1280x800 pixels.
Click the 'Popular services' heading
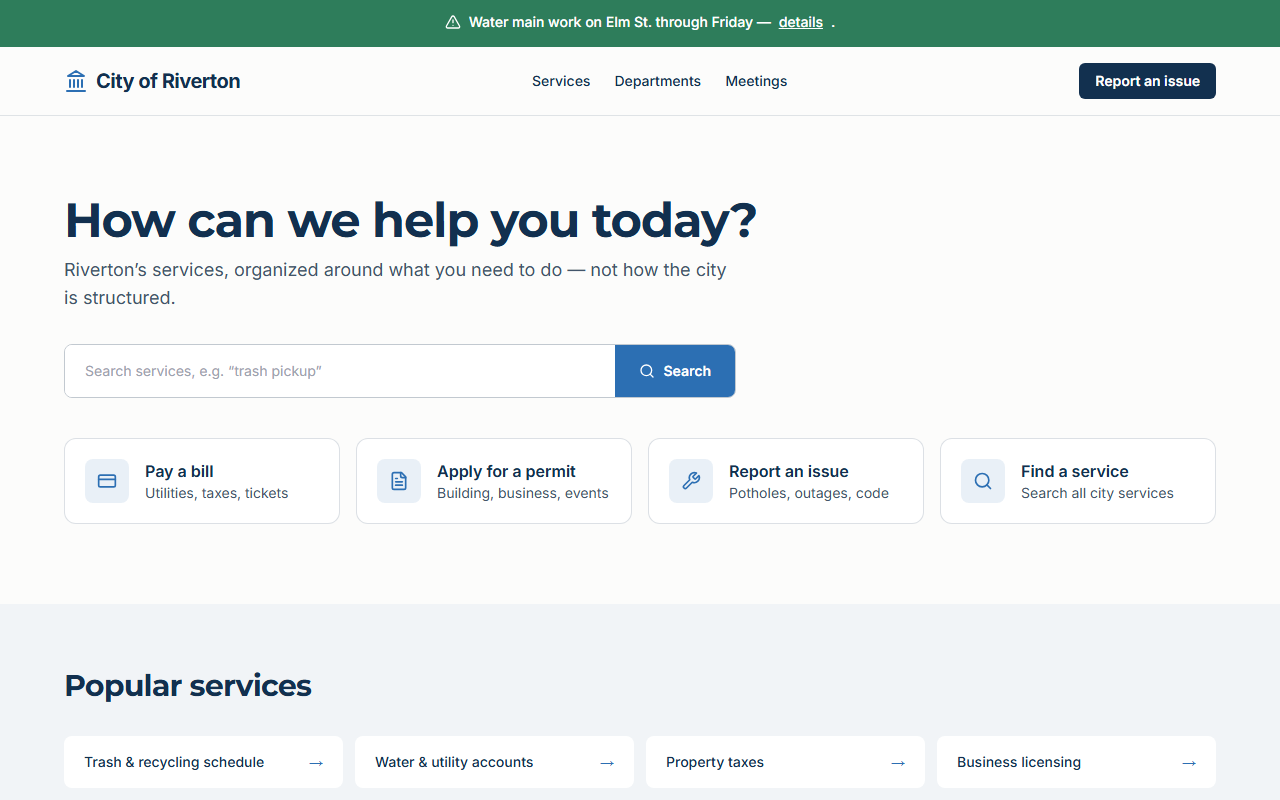tap(188, 686)
